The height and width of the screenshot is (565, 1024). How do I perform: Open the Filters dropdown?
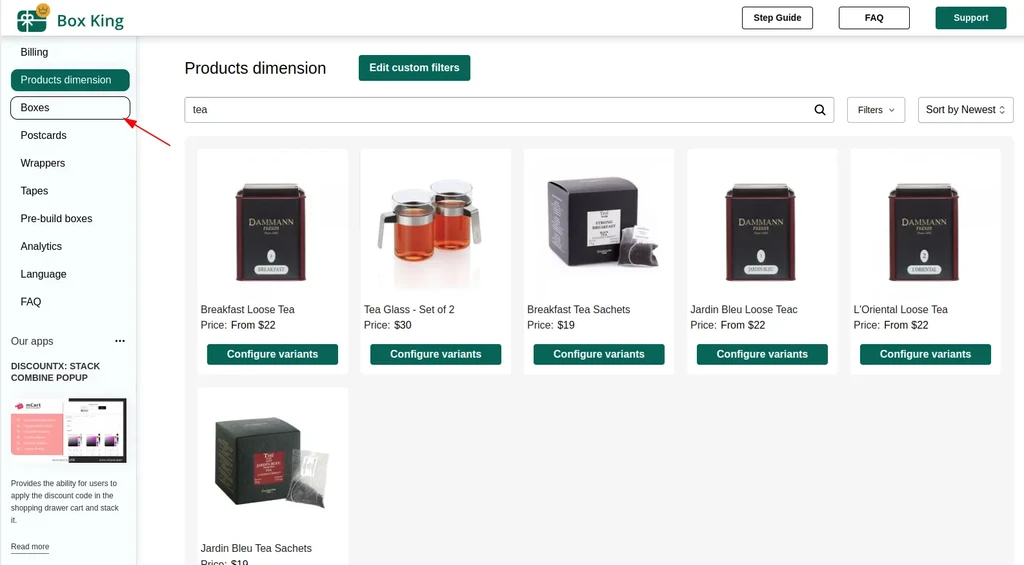pos(876,110)
